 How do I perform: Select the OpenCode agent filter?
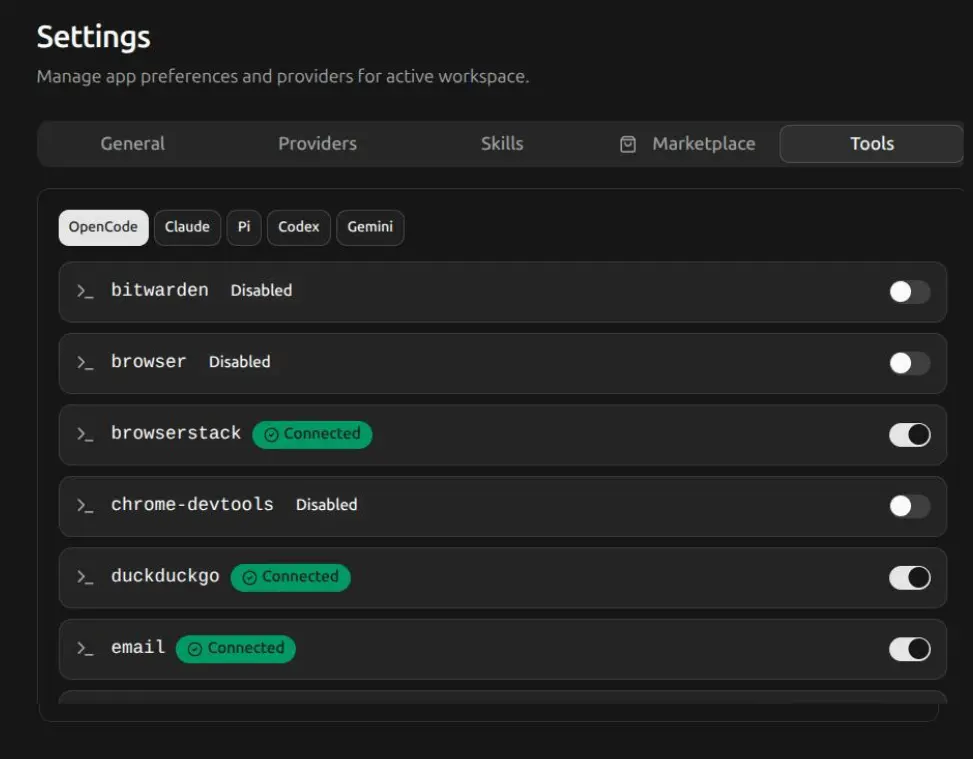tap(104, 228)
